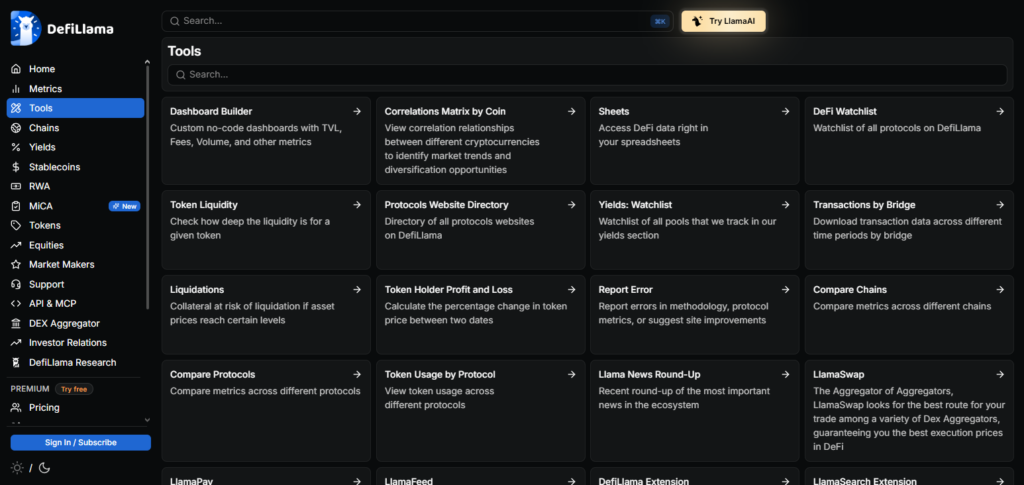Click the Tools search field
Image resolution: width=1024 pixels, height=485 pixels.
588,75
